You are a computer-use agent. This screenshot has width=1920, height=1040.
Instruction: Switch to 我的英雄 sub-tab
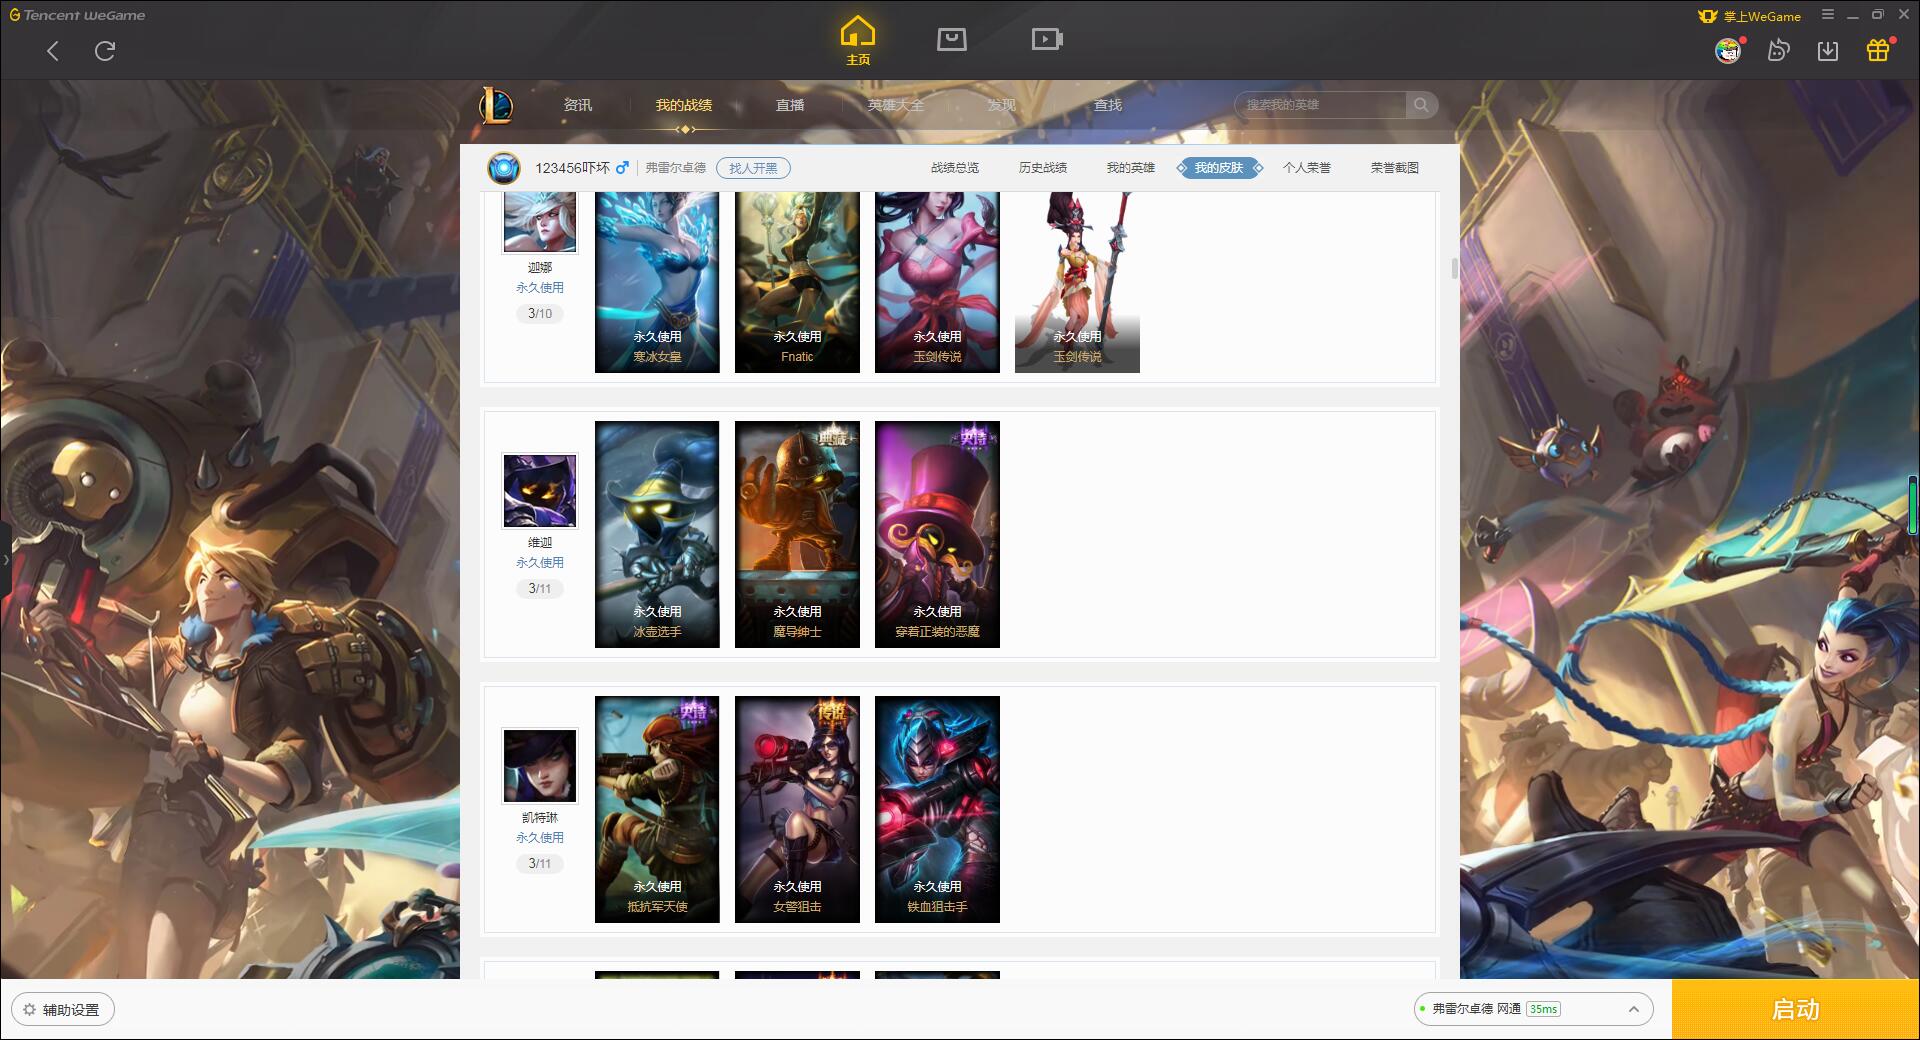(1131, 168)
